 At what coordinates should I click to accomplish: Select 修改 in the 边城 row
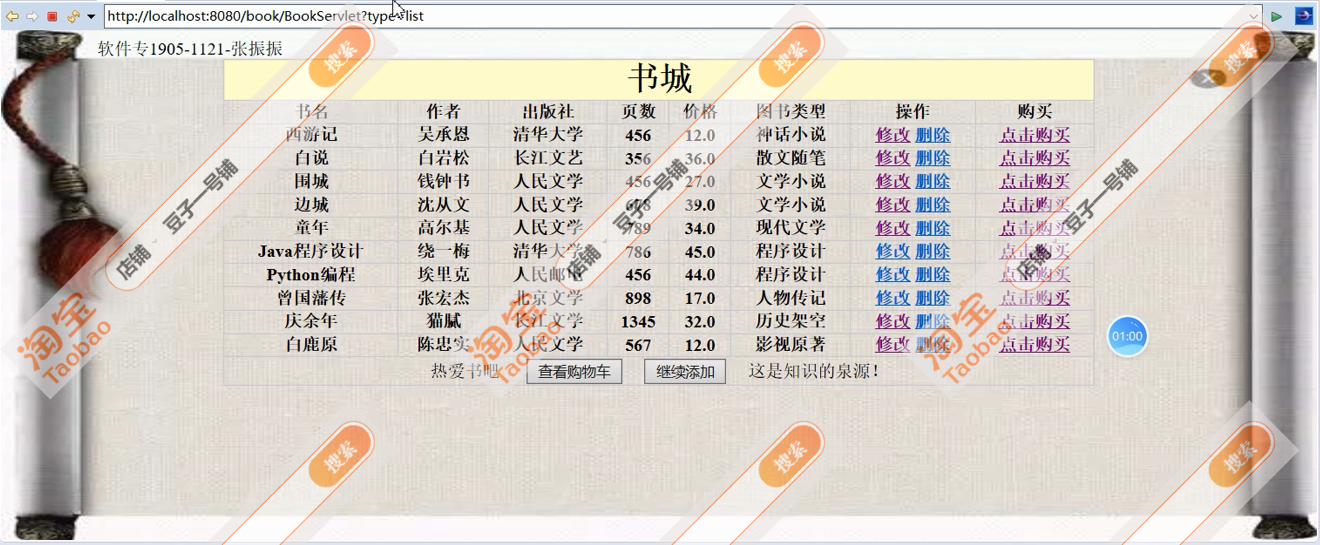point(893,205)
